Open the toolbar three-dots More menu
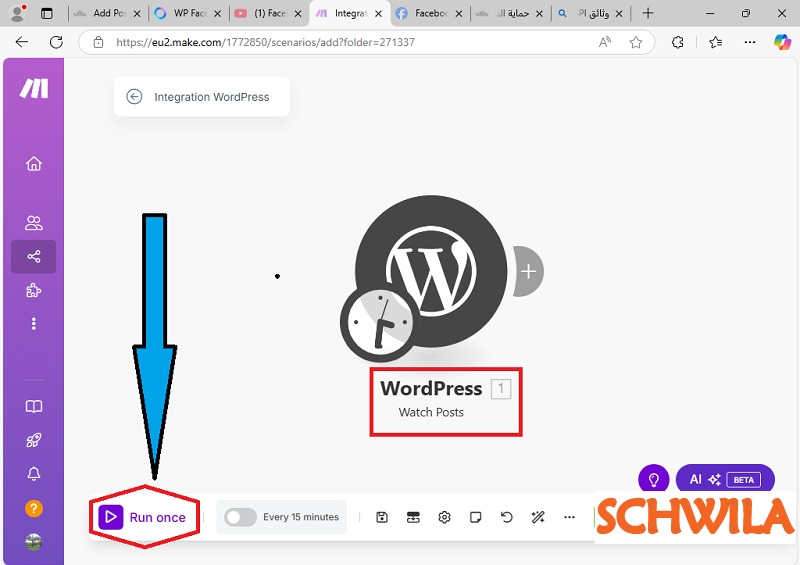This screenshot has width=800, height=565. tap(569, 518)
